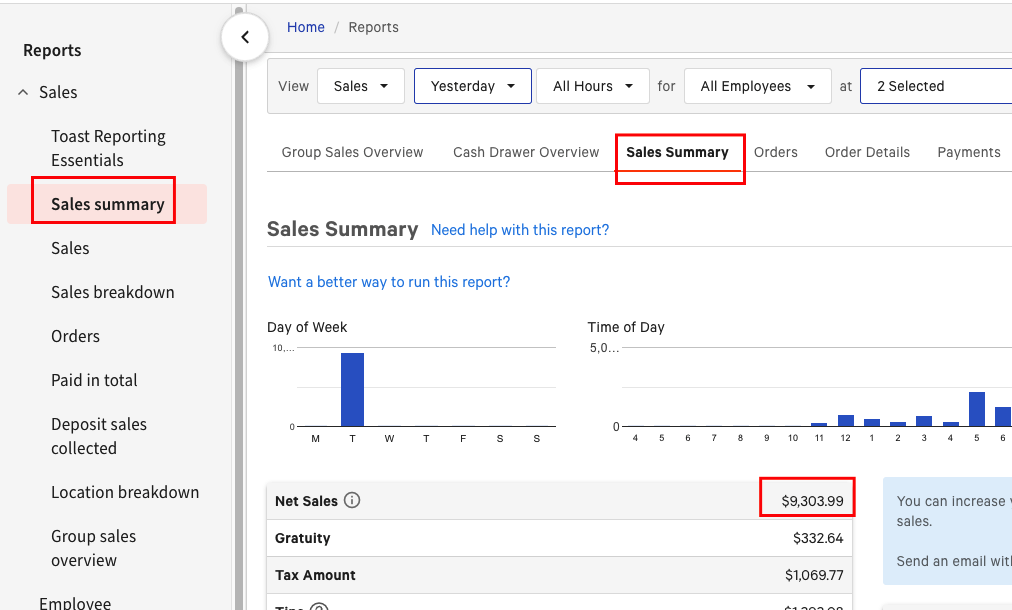This screenshot has height=610, width=1012.
Task: Click the Net Sales info icon
Action: point(352,501)
